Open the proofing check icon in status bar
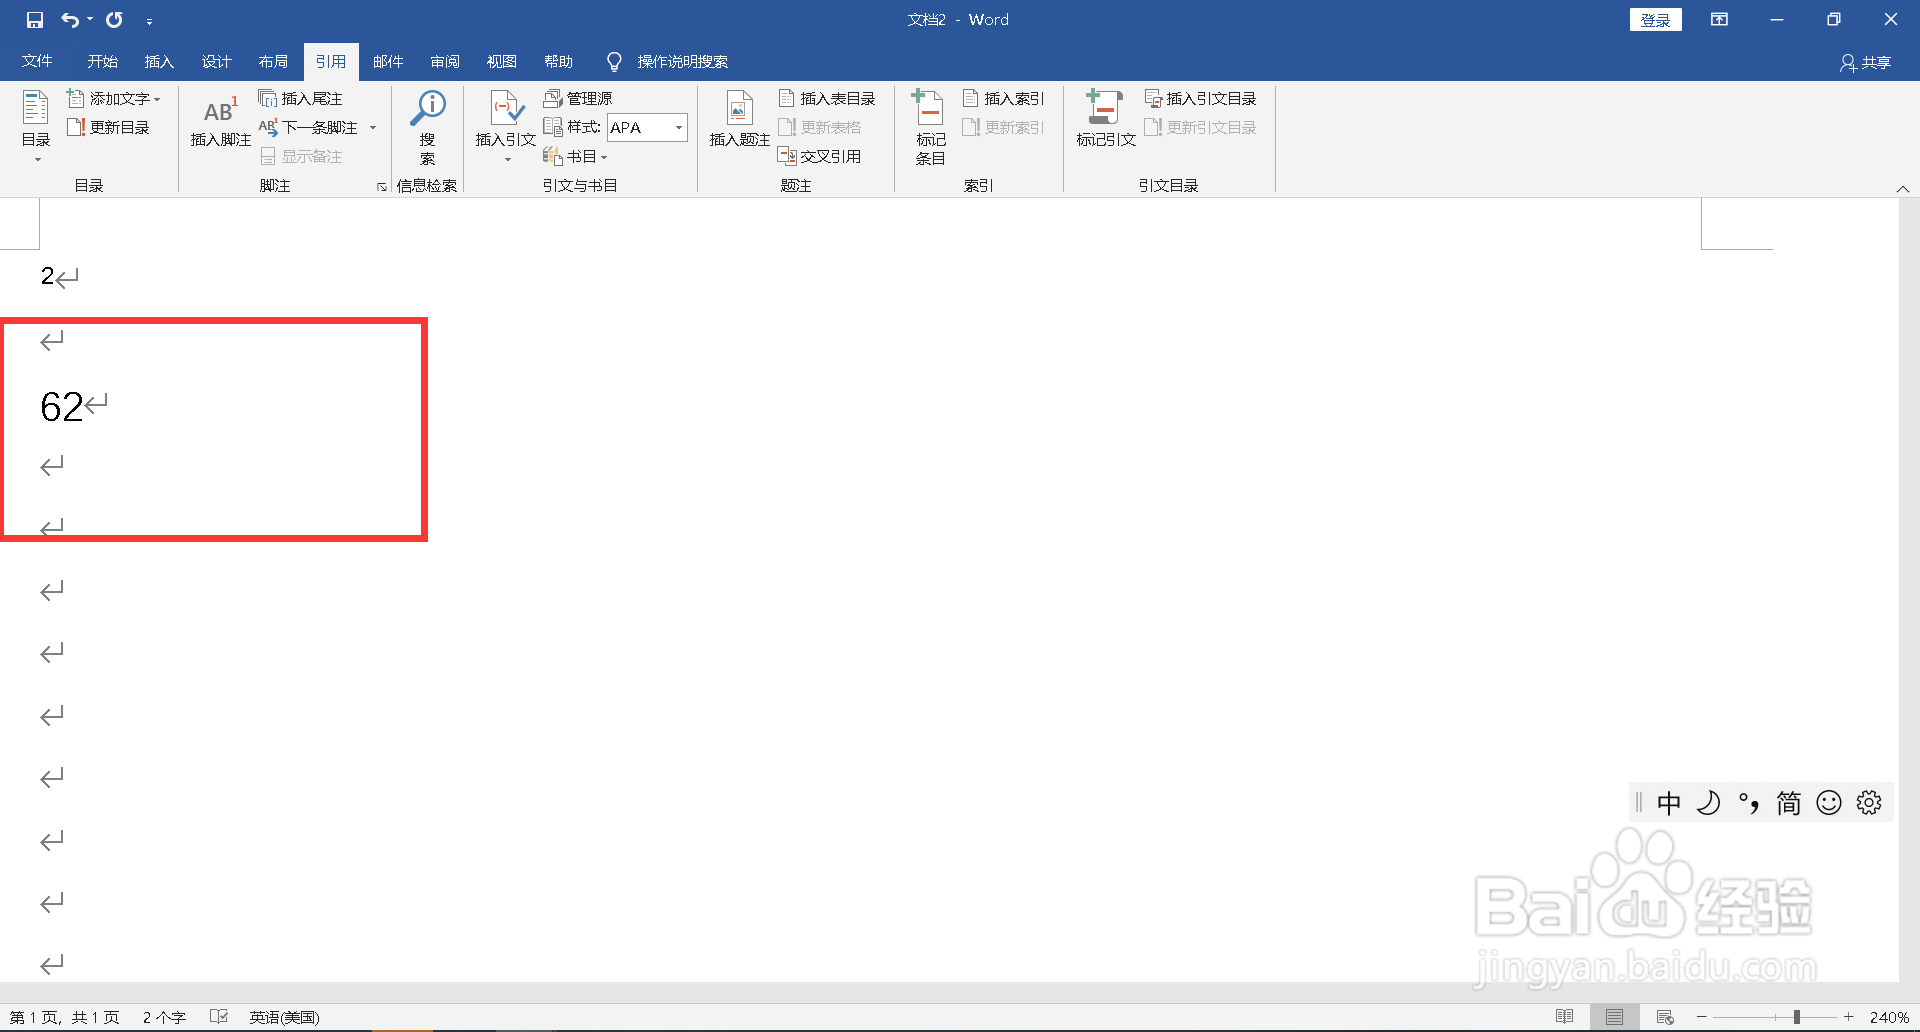 coord(219,1017)
